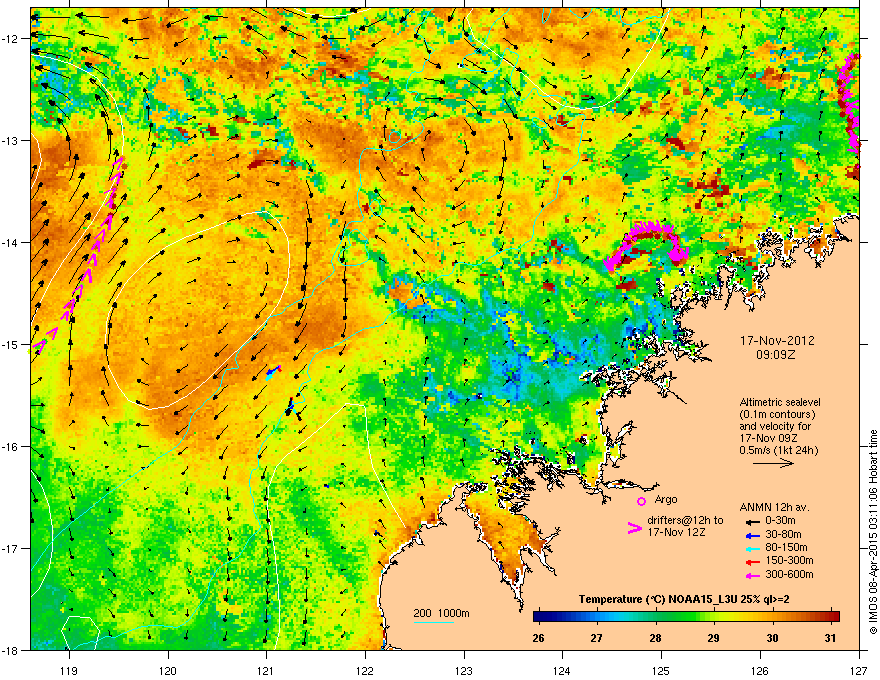
Task: Select the blue 30-80m arrow legend icon
Action: click(752, 535)
